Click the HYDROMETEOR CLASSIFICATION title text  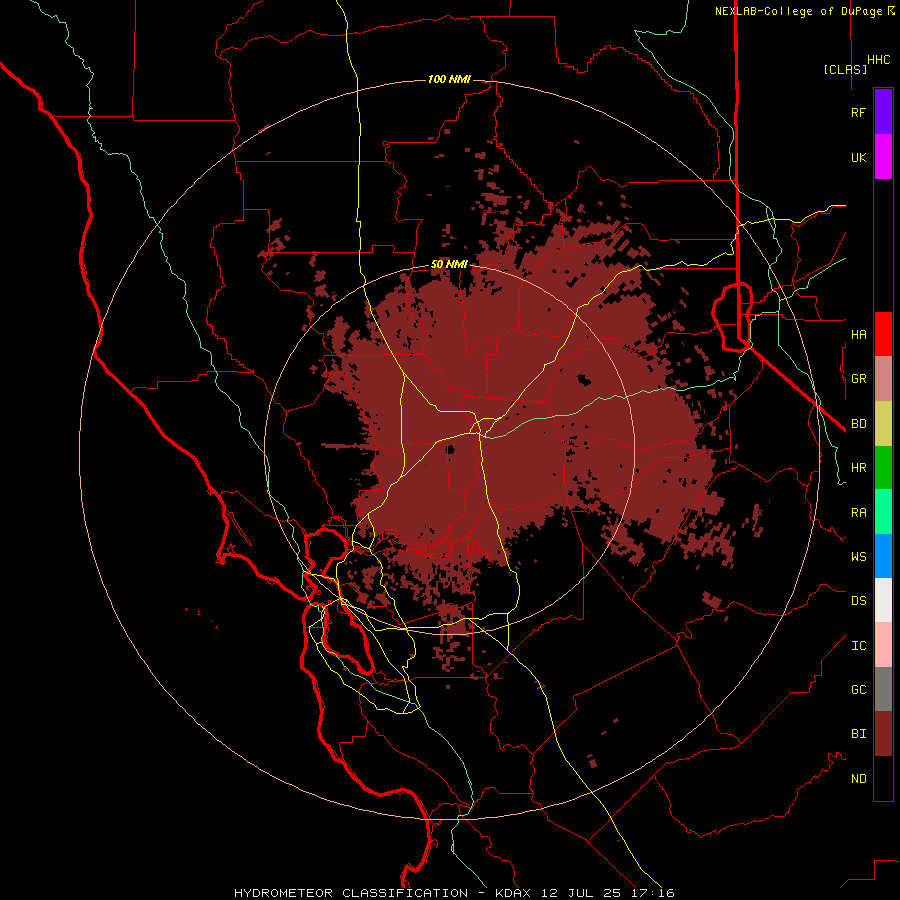tap(351, 893)
